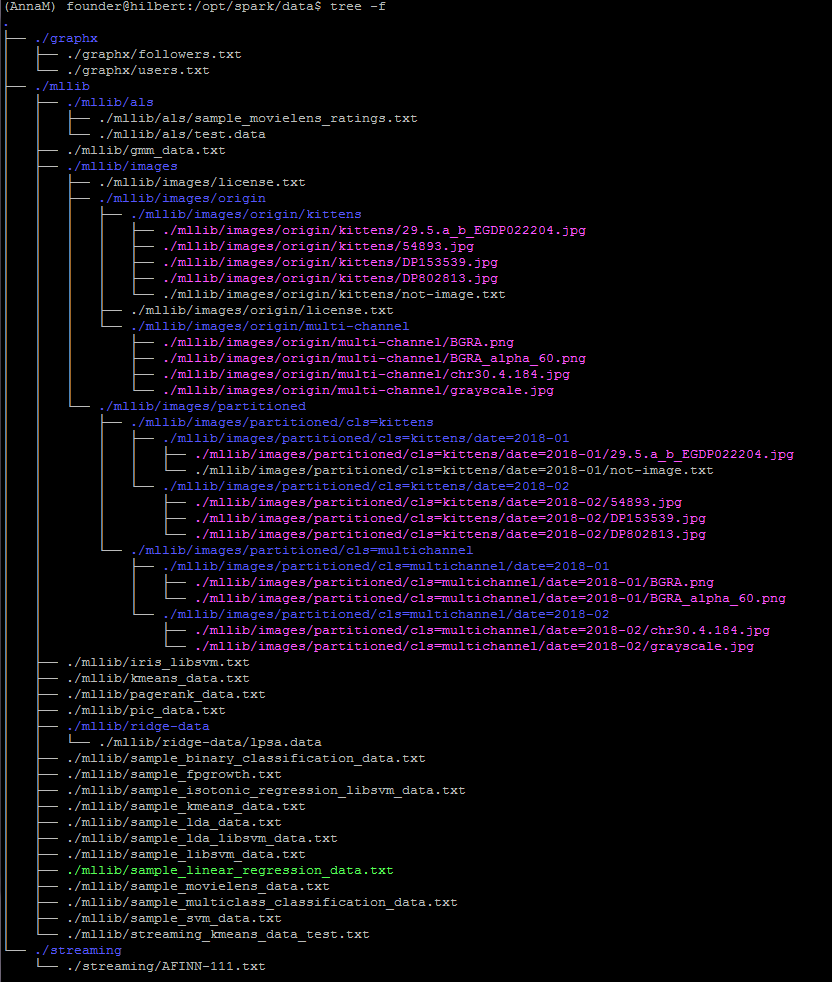Select cls=kittens/date=2018-02/DP153539.jpg
This screenshot has height=982, width=832.
tap(450, 519)
